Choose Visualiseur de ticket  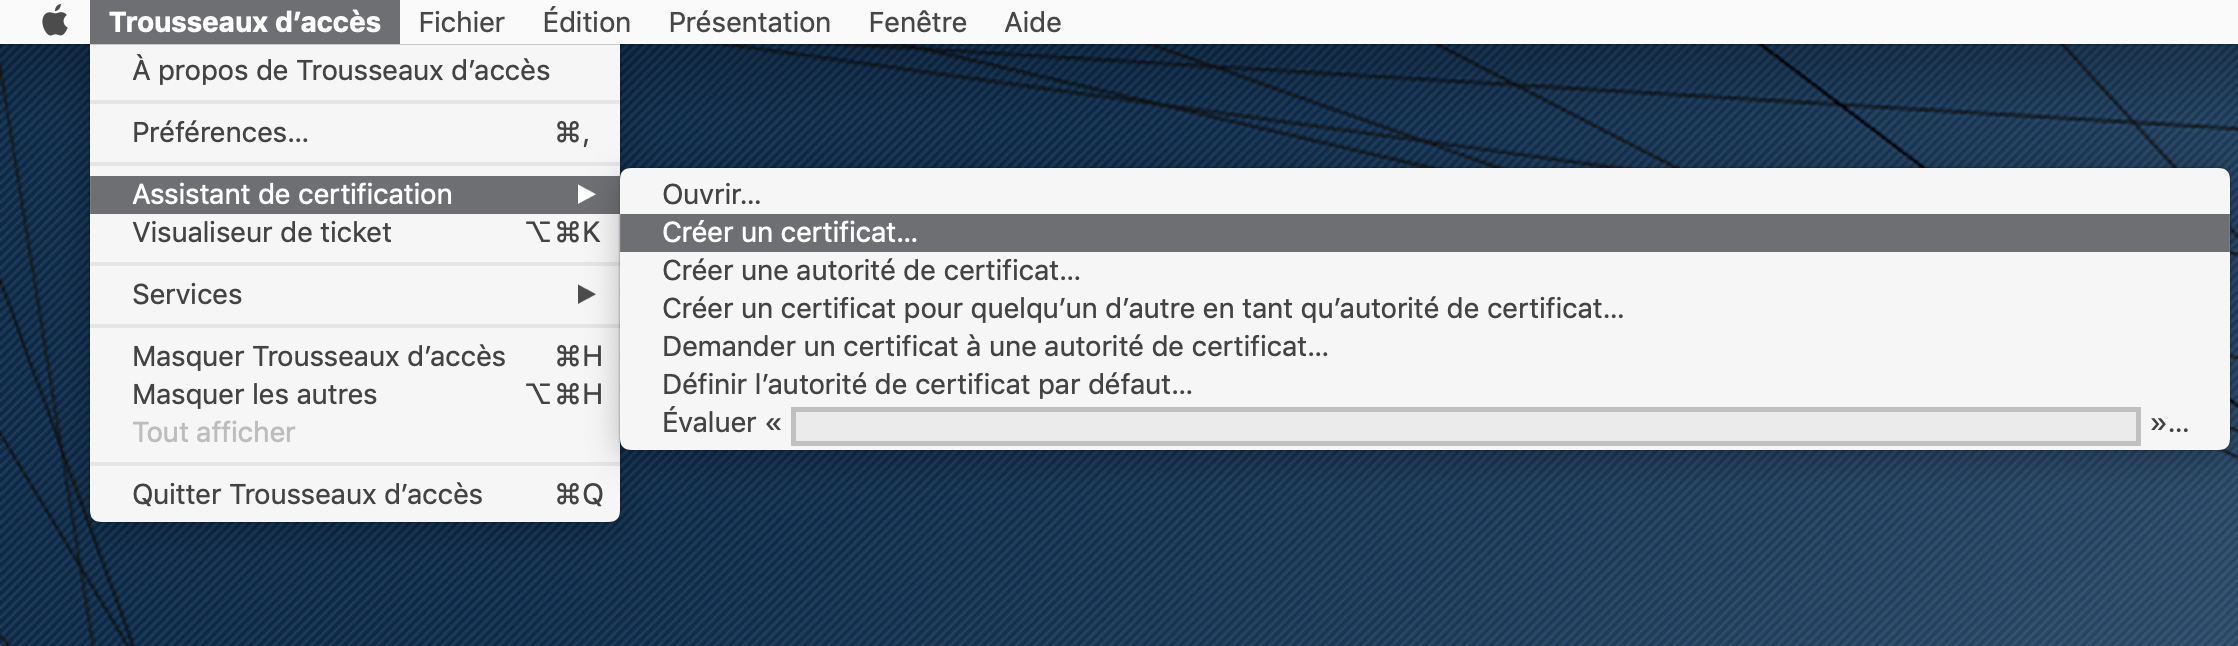(x=355, y=232)
